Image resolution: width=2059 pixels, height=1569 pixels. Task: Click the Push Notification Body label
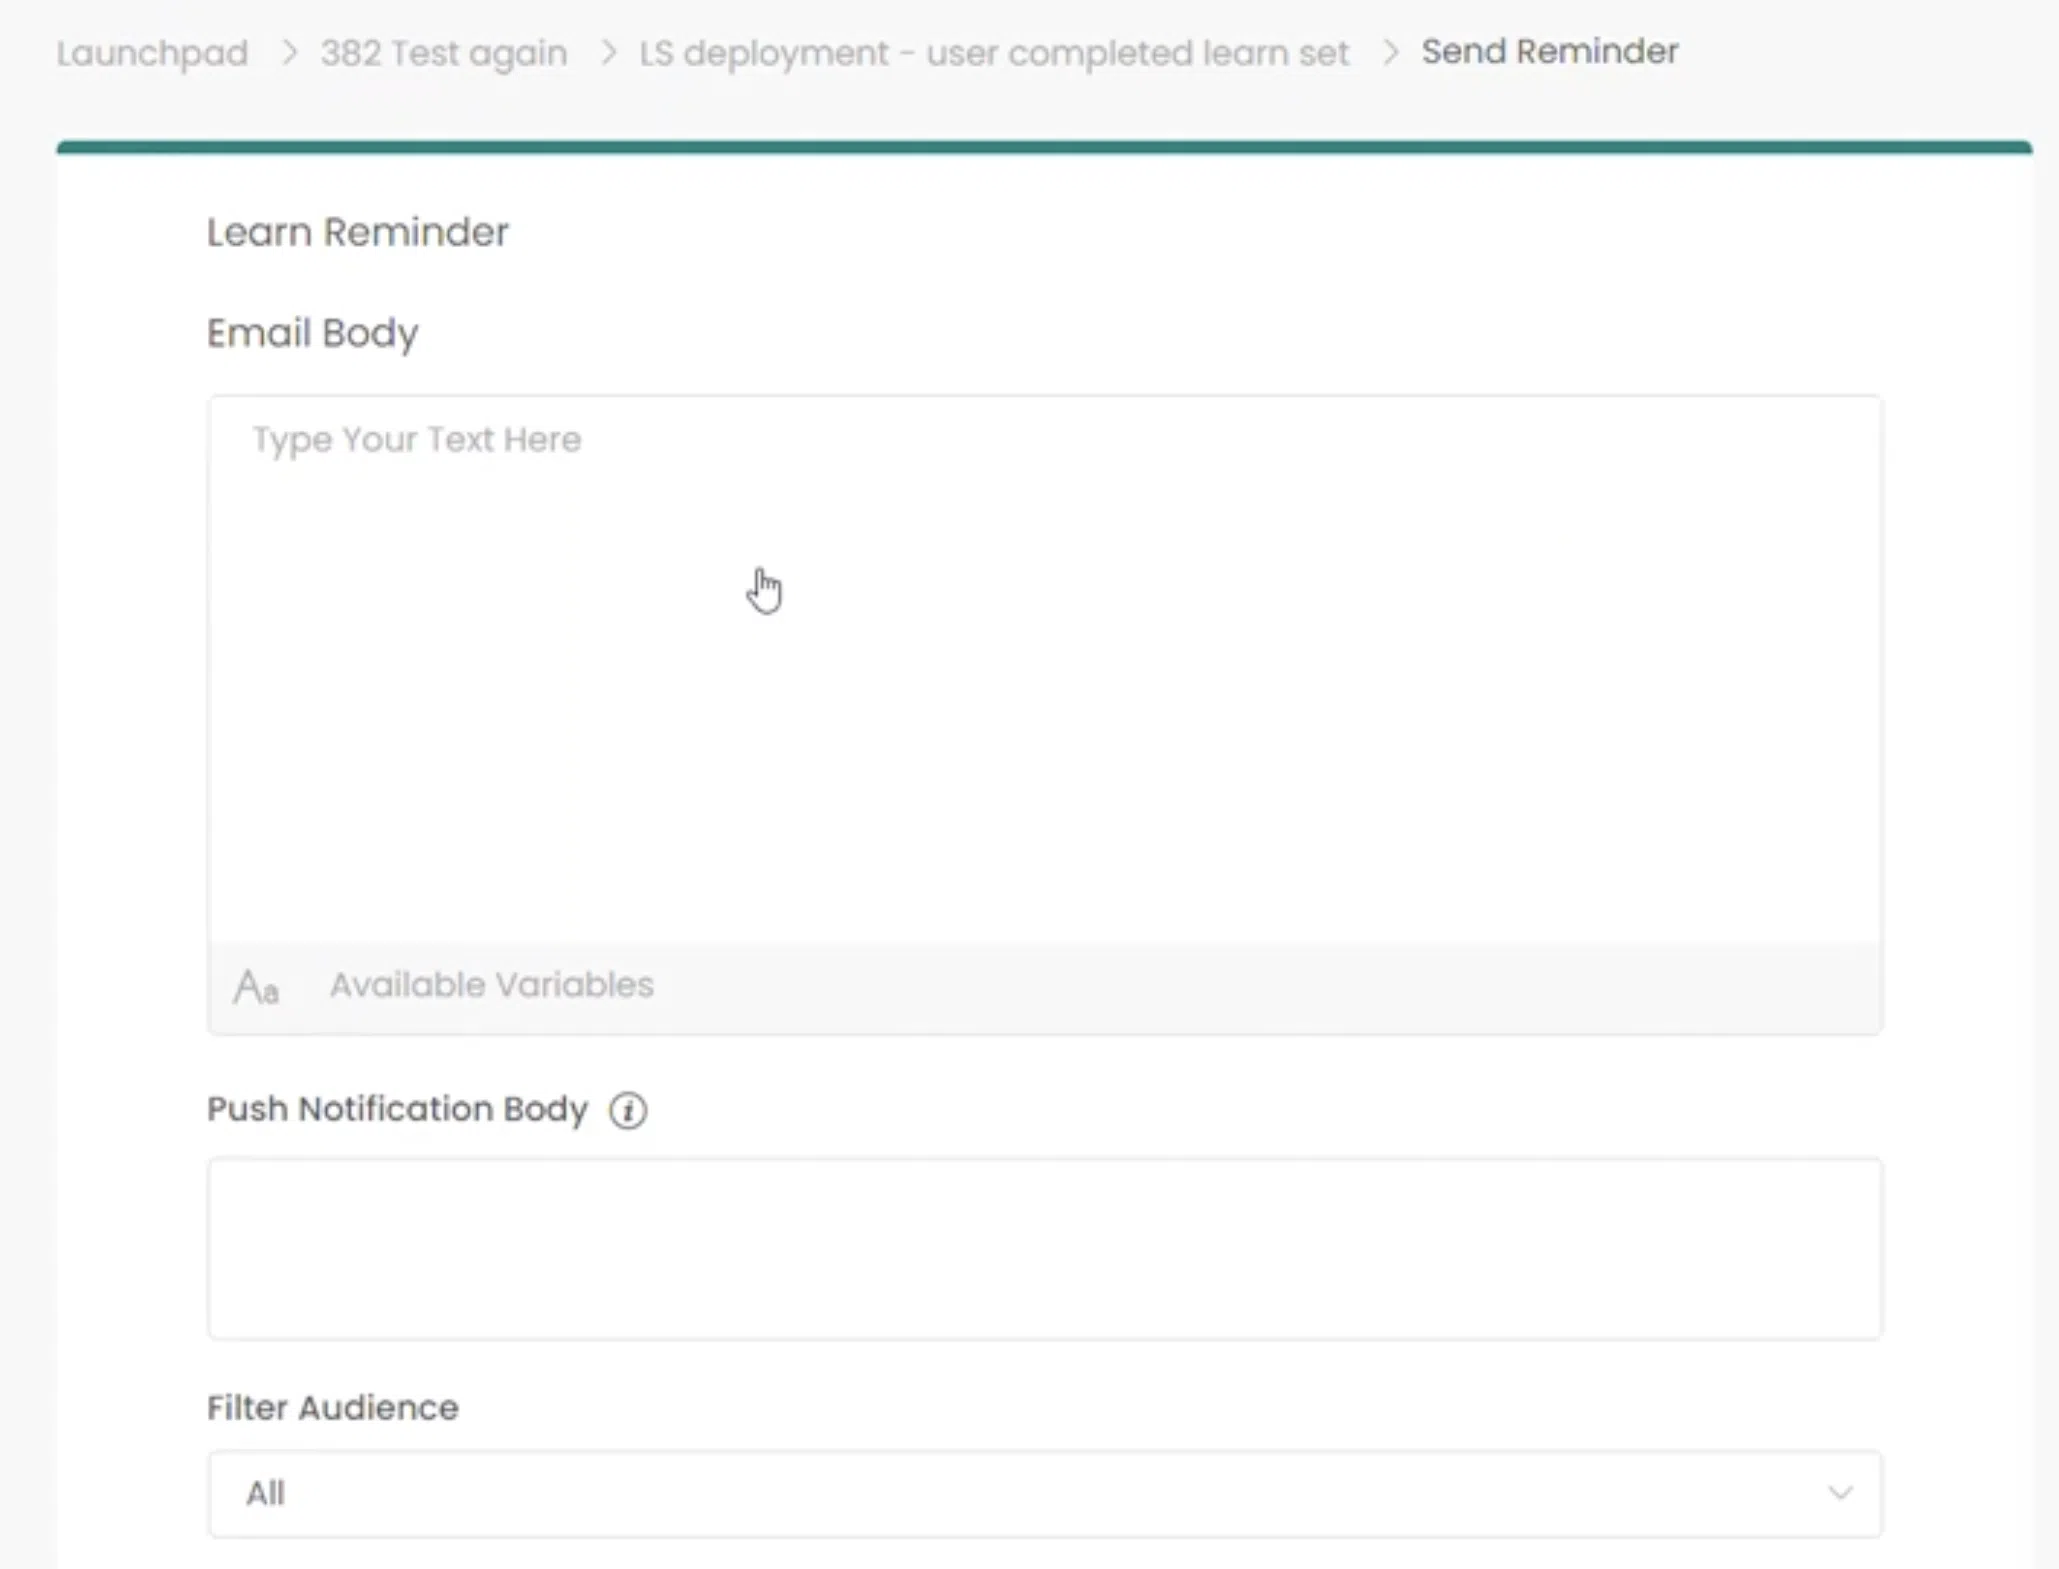pos(397,1109)
